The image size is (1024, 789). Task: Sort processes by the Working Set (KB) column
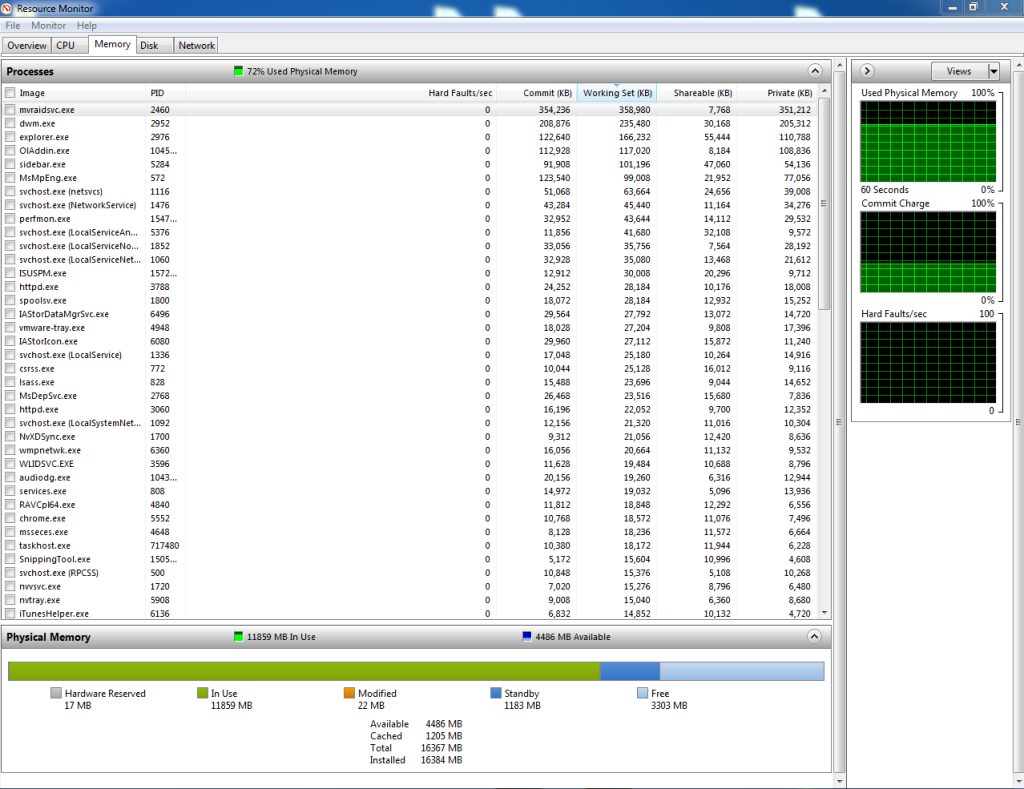tap(617, 92)
